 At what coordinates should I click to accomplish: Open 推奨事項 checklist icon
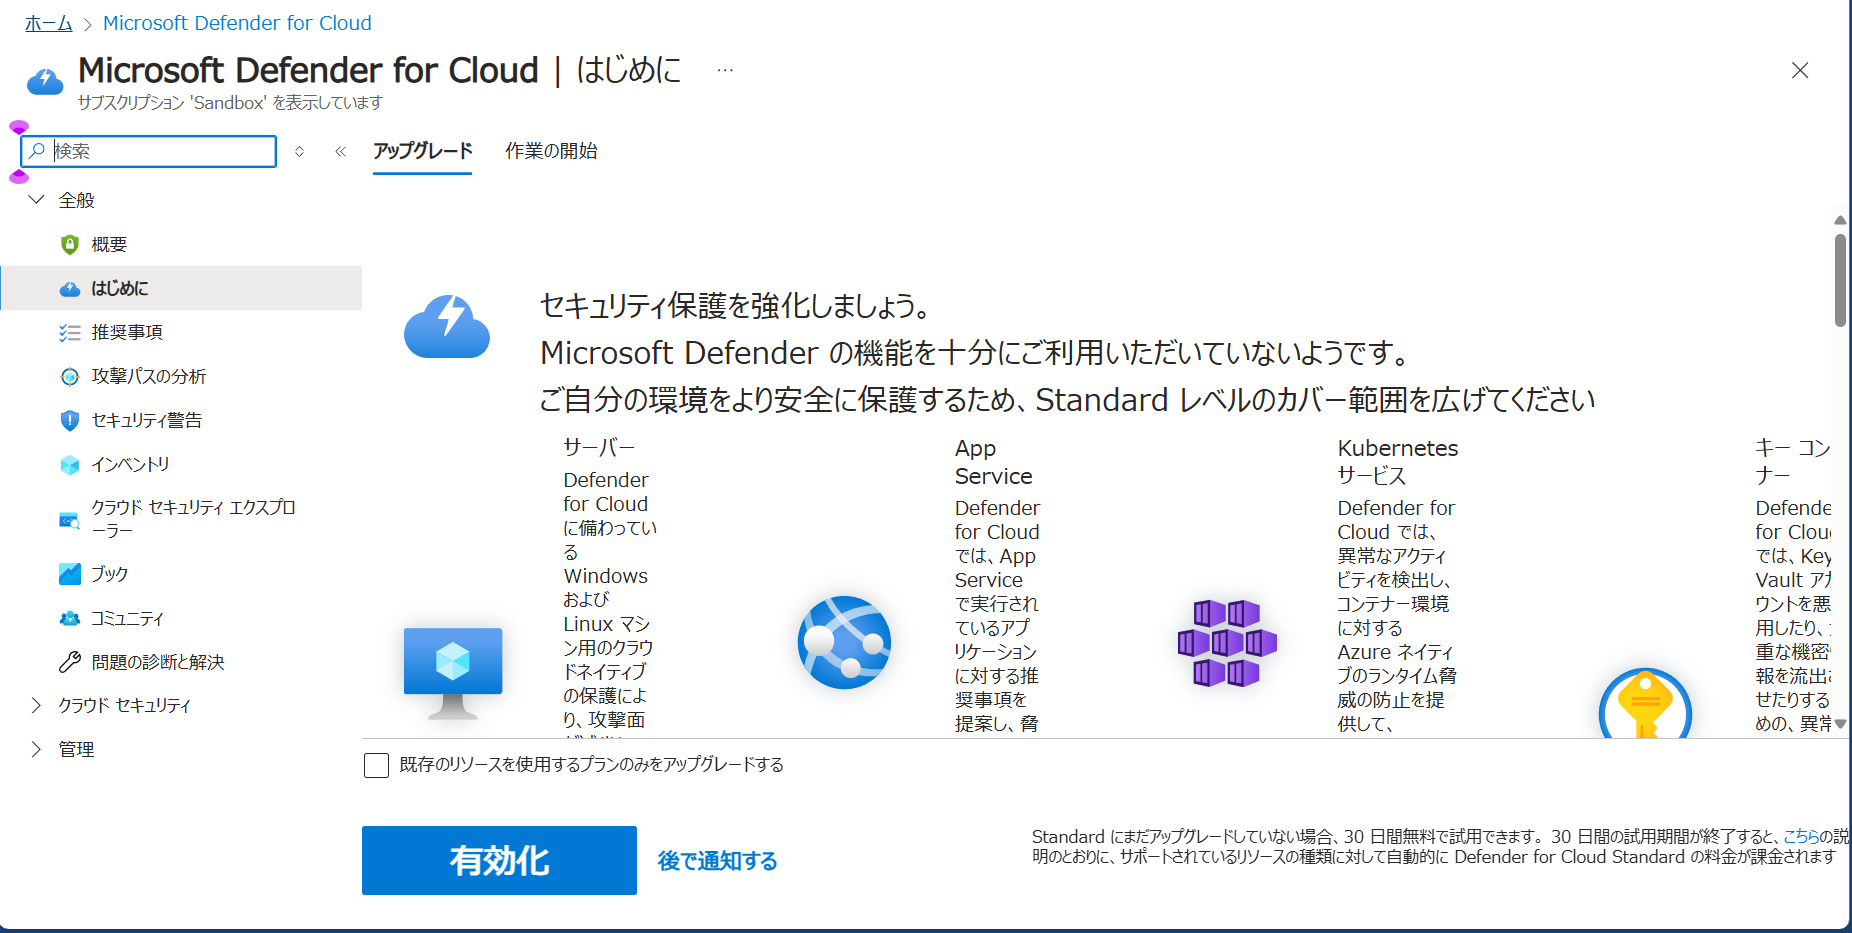pyautogui.click(x=69, y=333)
